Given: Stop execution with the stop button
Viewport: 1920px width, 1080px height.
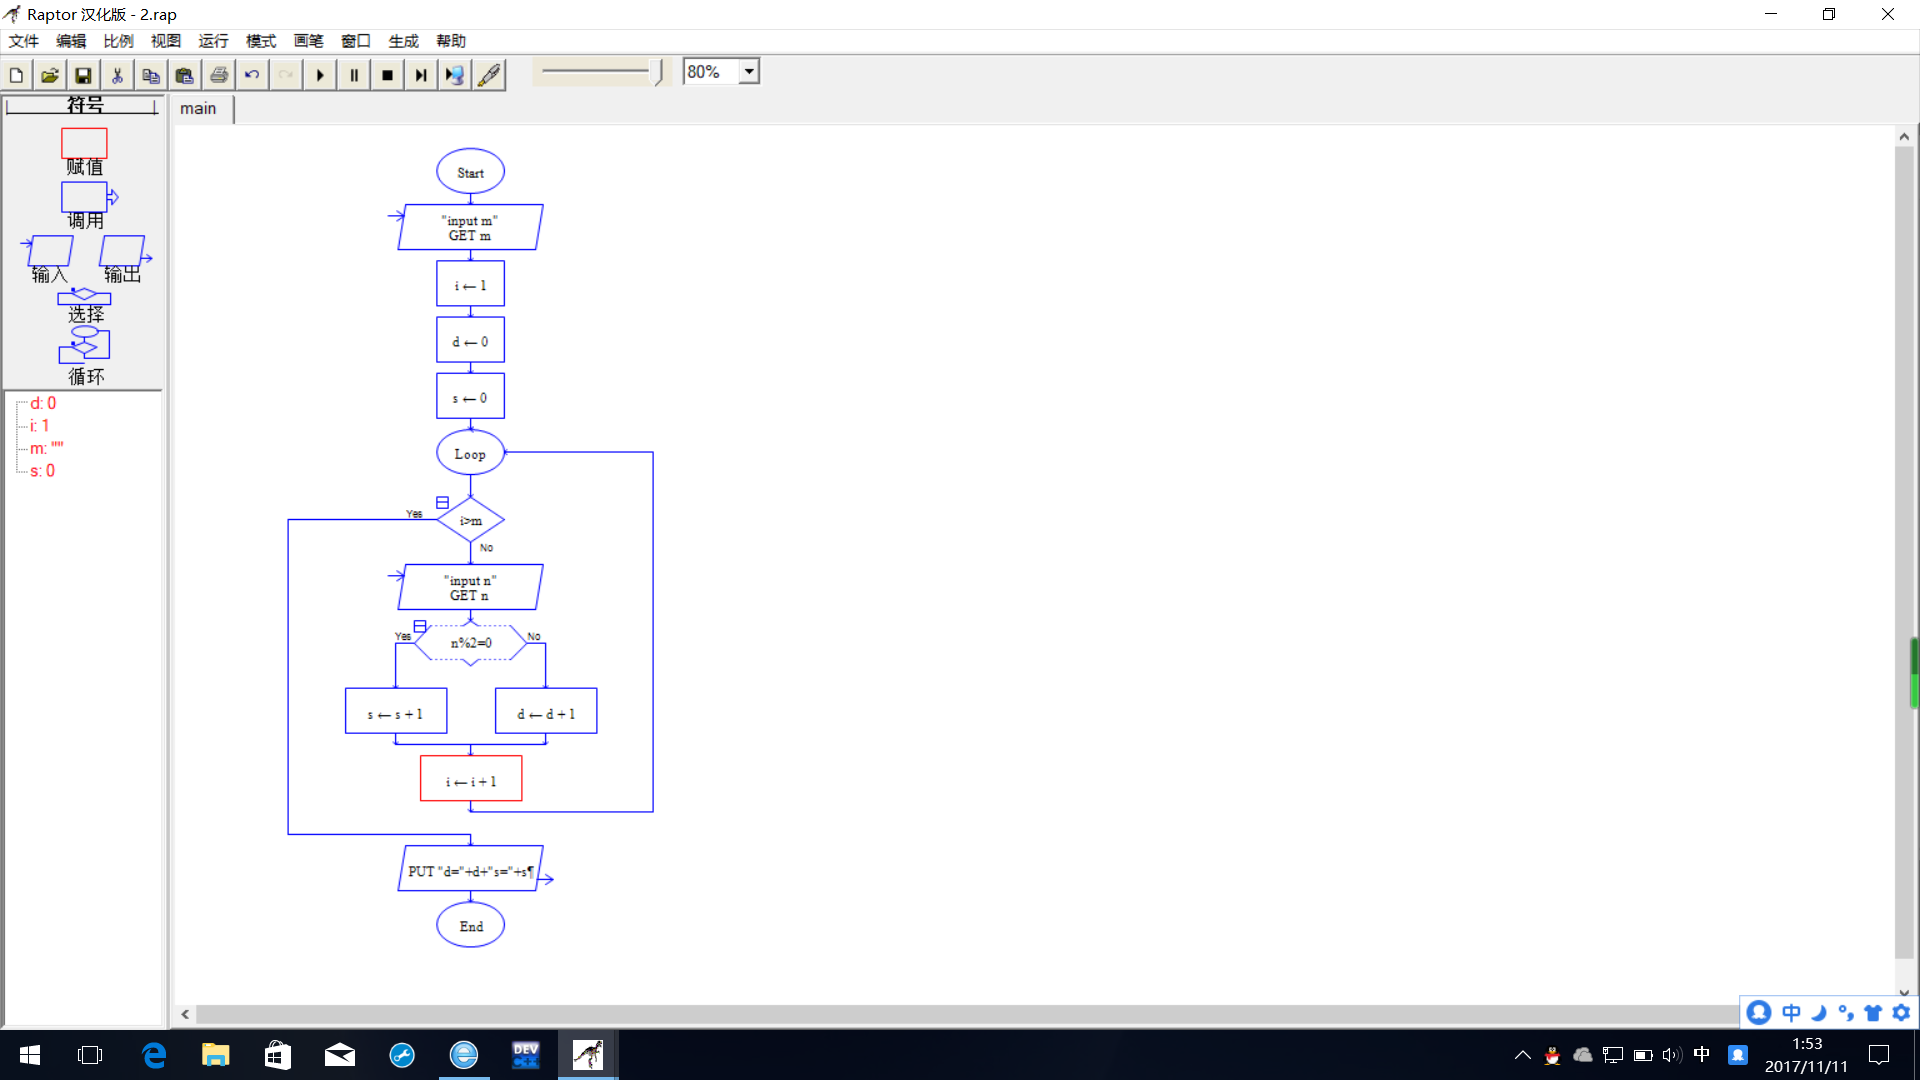Looking at the screenshot, I should pos(387,75).
